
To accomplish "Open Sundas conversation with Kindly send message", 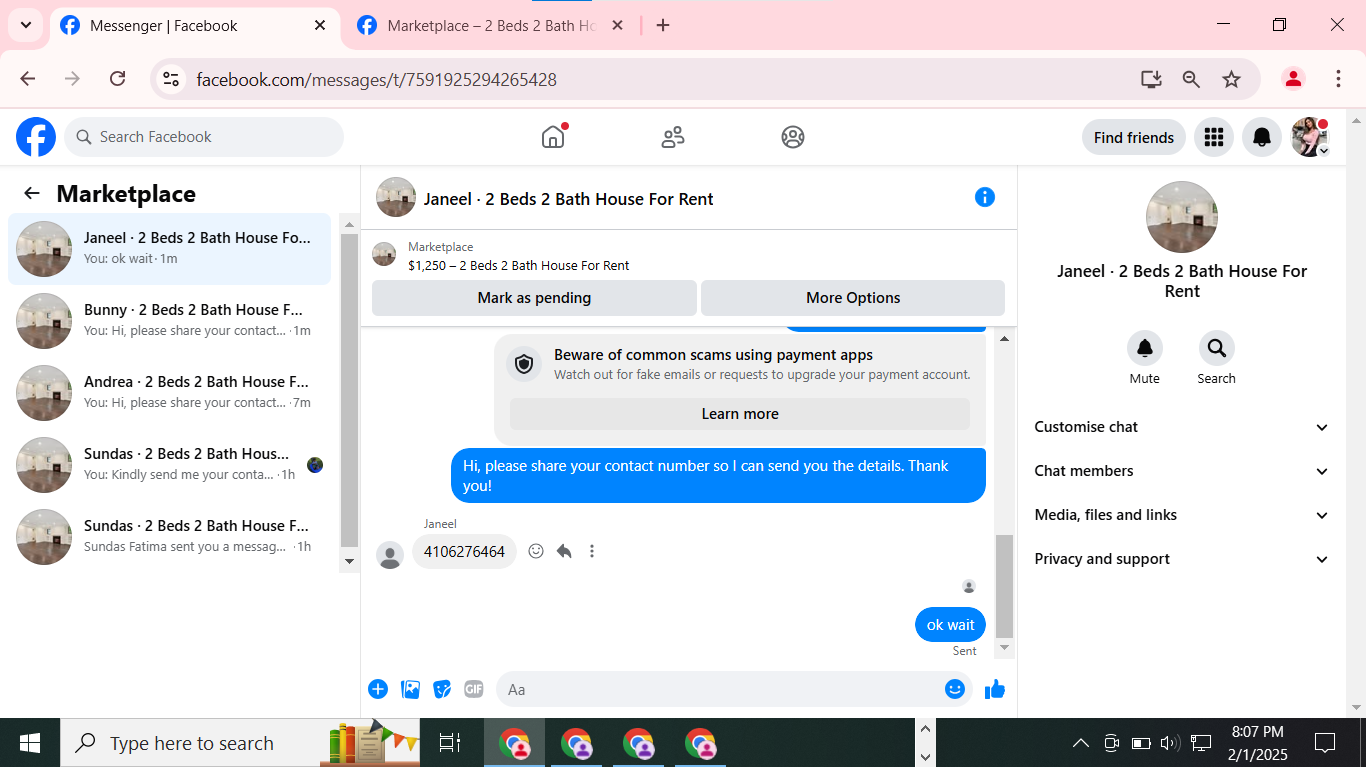I will 169,465.
